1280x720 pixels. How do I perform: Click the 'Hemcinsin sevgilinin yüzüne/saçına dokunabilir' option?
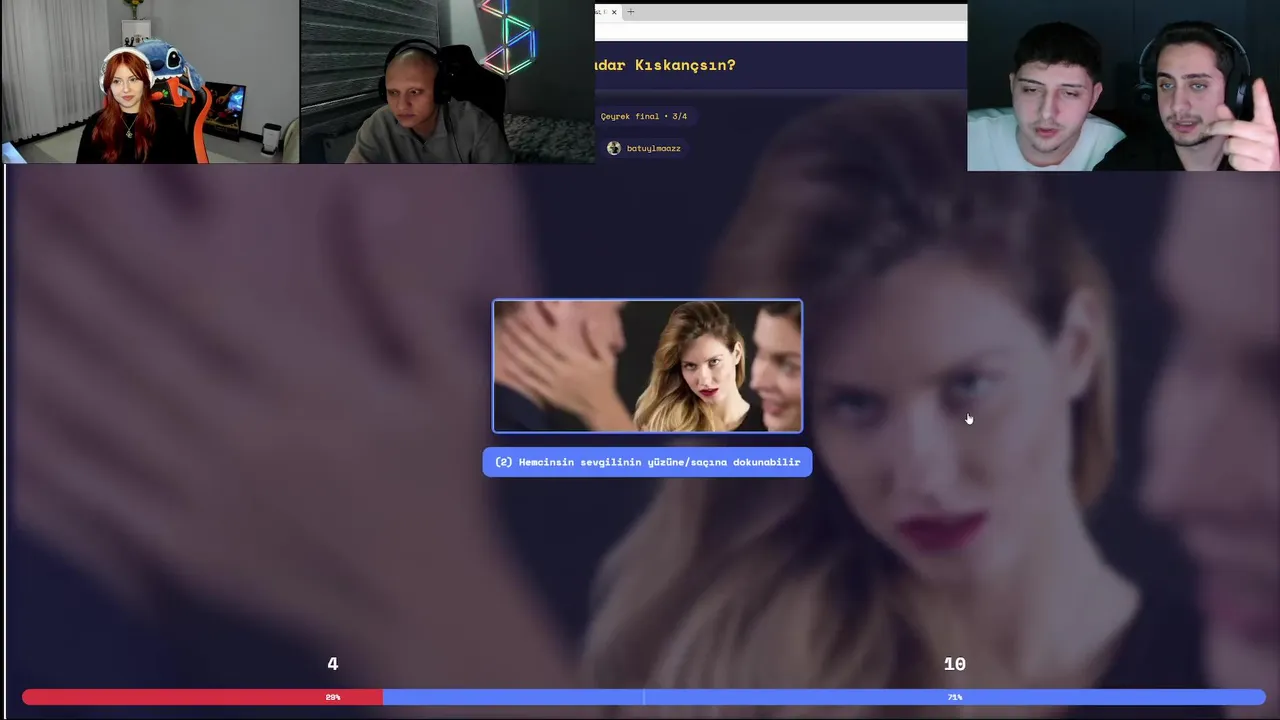tap(647, 462)
